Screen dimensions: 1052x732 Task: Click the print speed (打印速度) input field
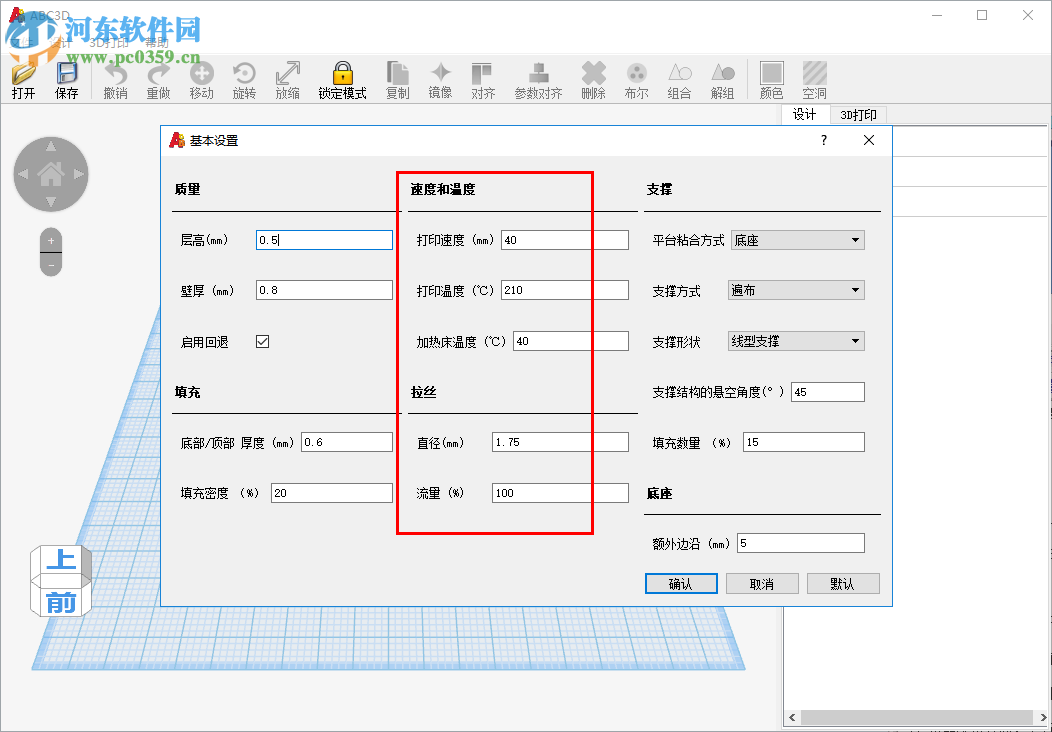[x=565, y=240]
